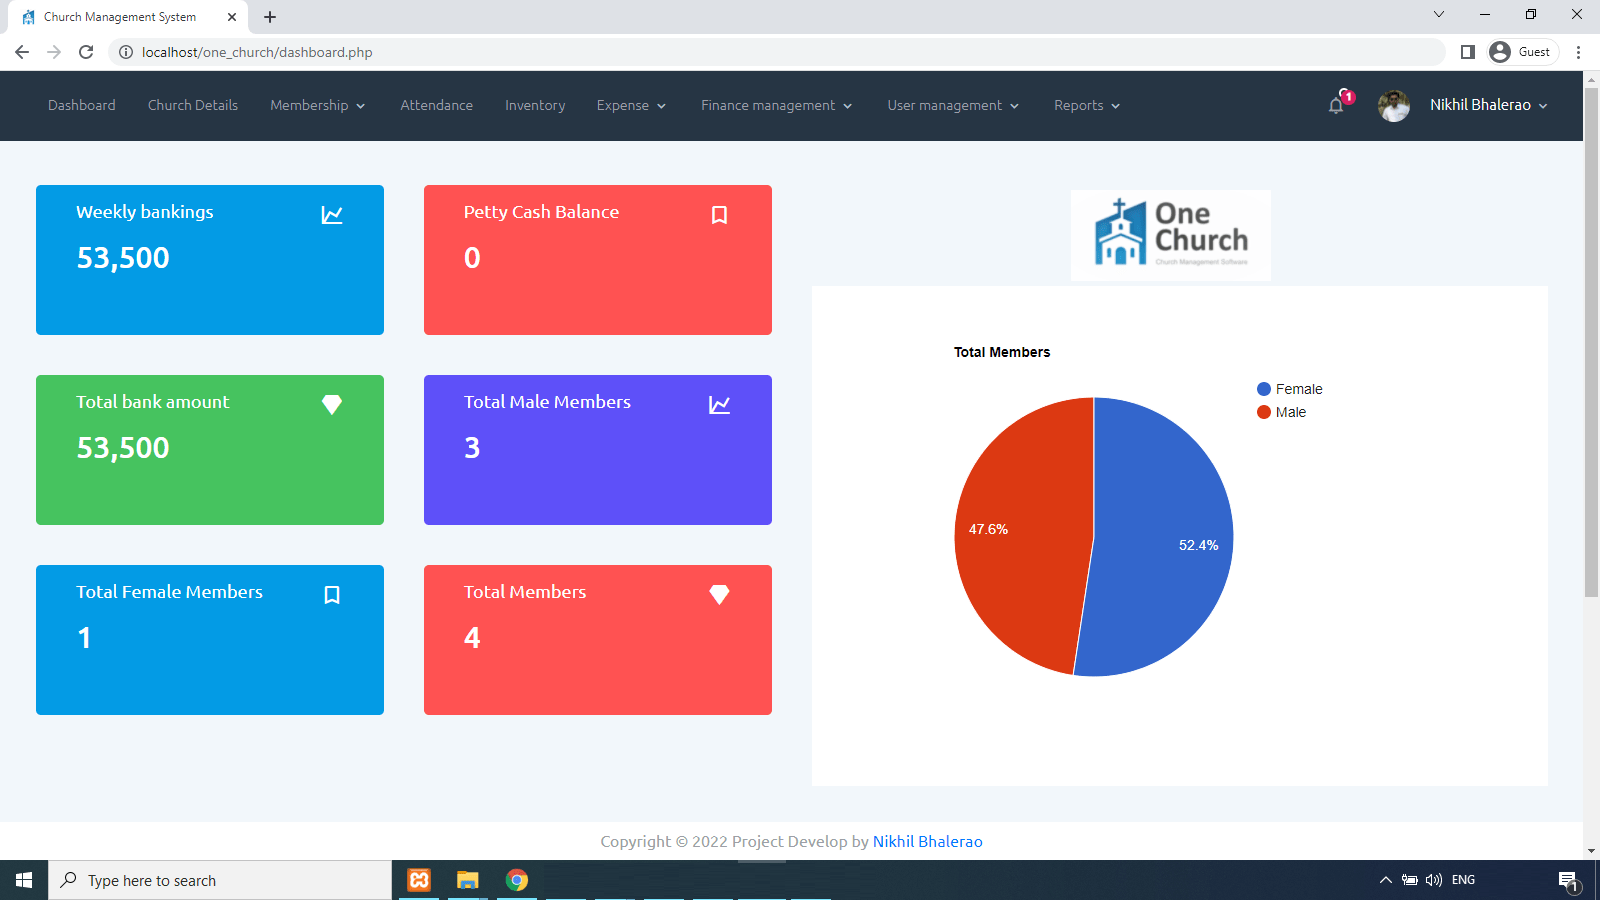Viewport: 1600px width, 900px height.
Task: Click the Guest profile badge in Chrome
Action: coord(1520,51)
